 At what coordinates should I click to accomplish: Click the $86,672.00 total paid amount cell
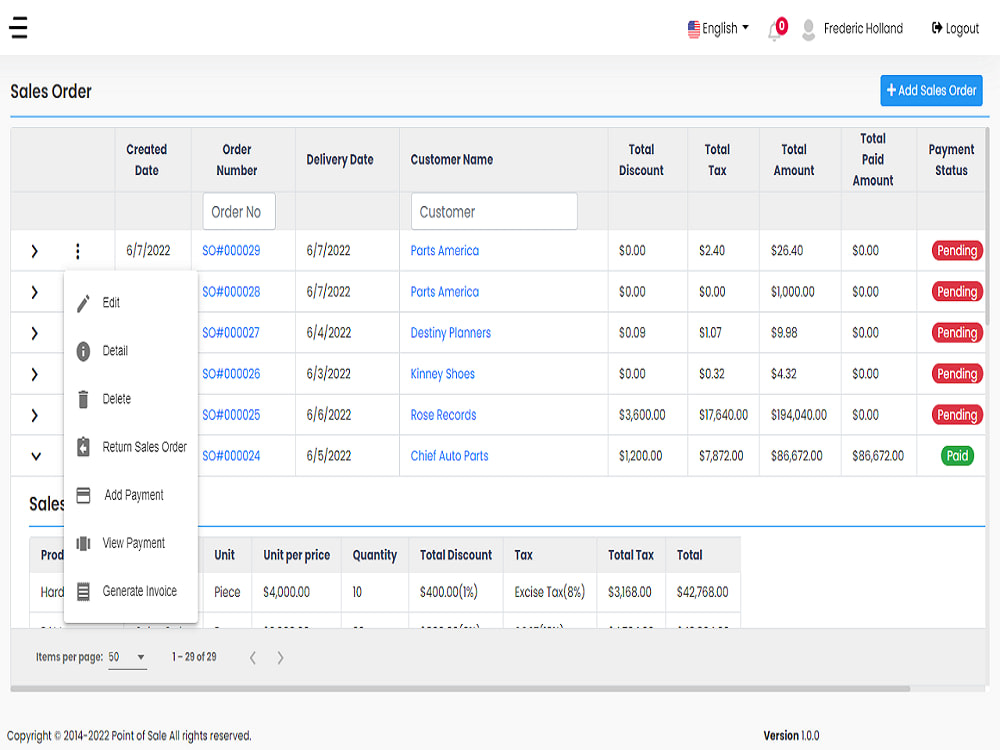point(878,456)
